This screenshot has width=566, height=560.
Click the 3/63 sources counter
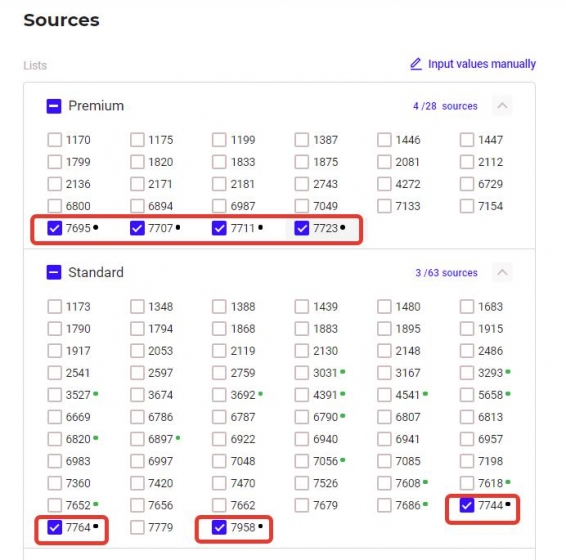click(x=446, y=273)
